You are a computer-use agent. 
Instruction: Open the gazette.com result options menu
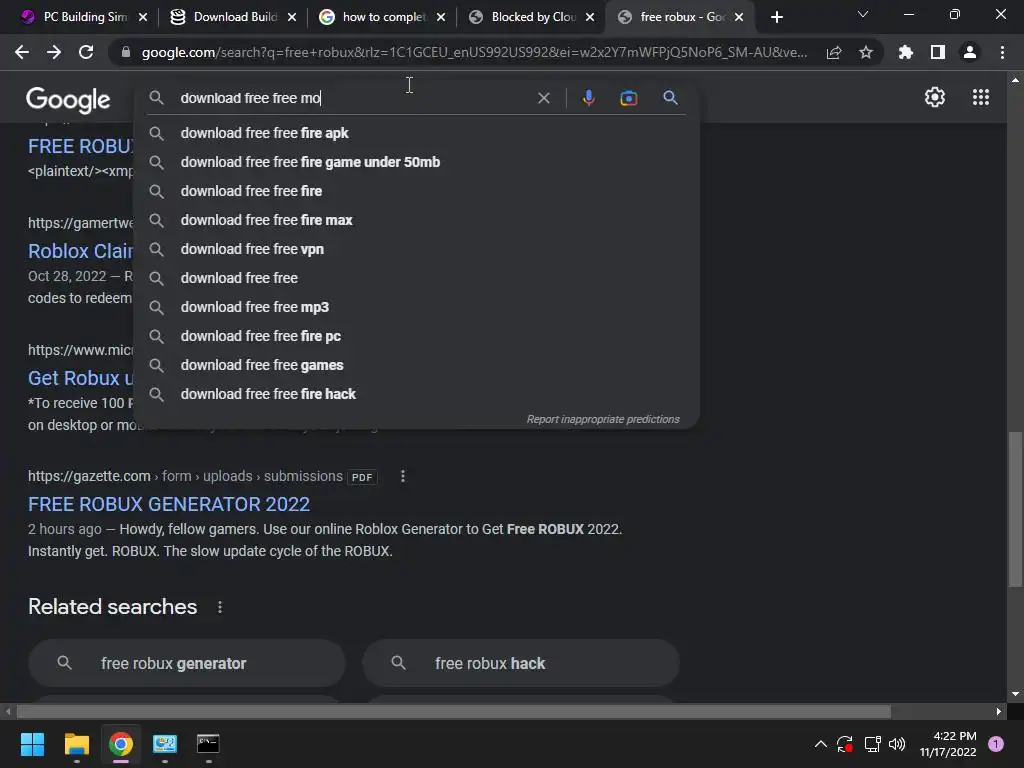tap(403, 476)
